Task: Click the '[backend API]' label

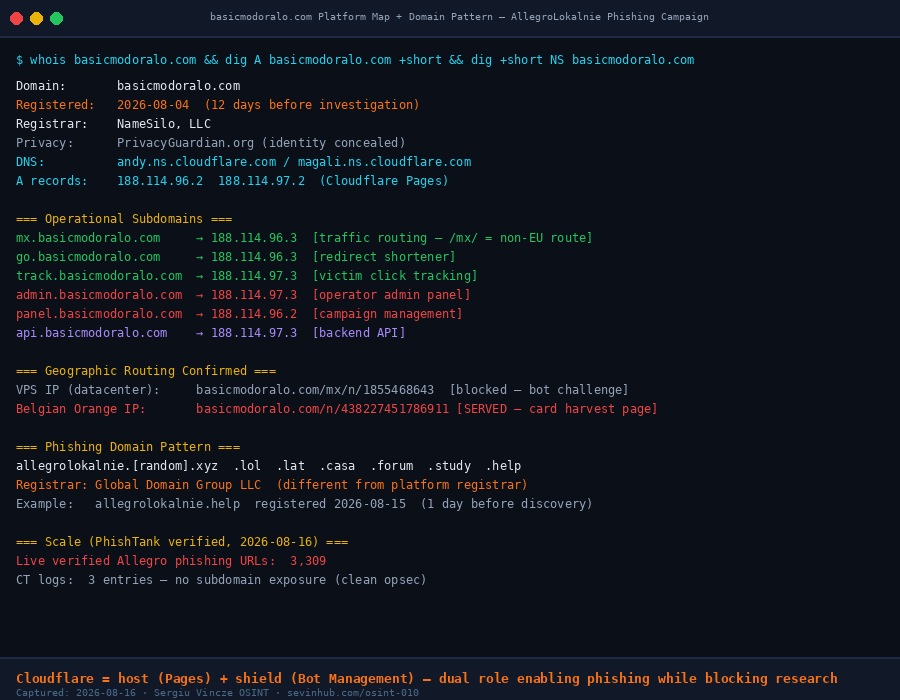Action: pos(359,332)
